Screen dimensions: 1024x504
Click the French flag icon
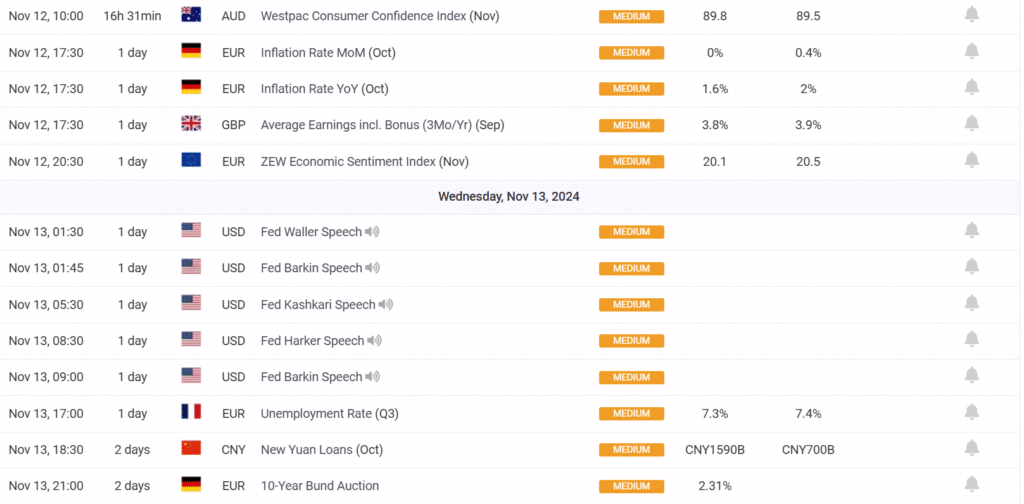(x=191, y=413)
